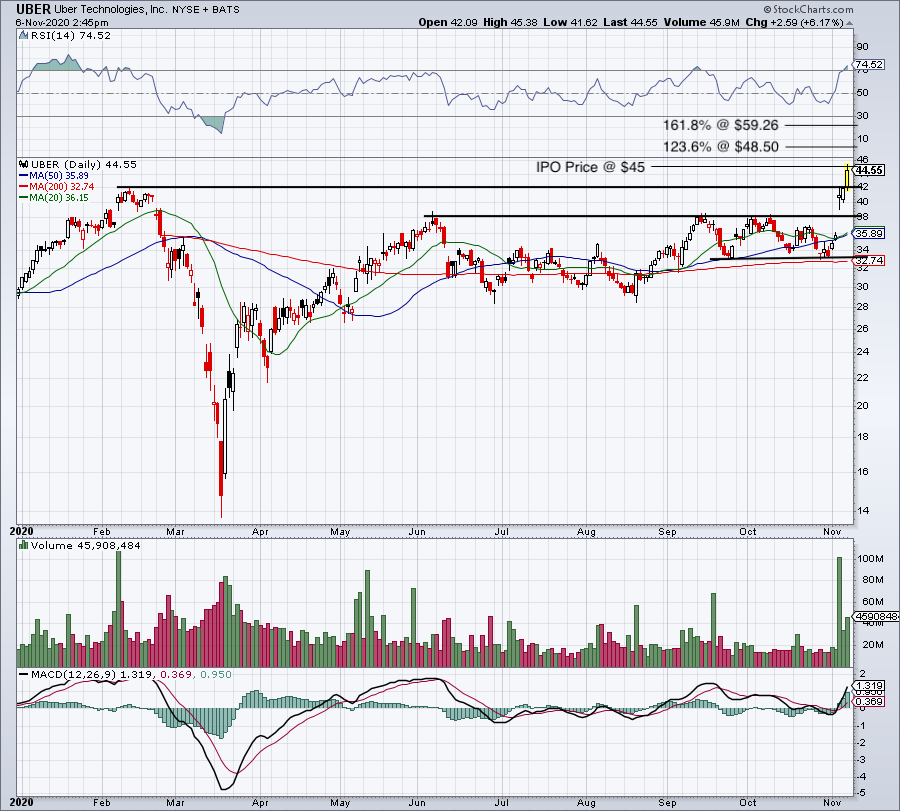Click the UBER ticker symbol title
900x811 pixels.
(33, 9)
